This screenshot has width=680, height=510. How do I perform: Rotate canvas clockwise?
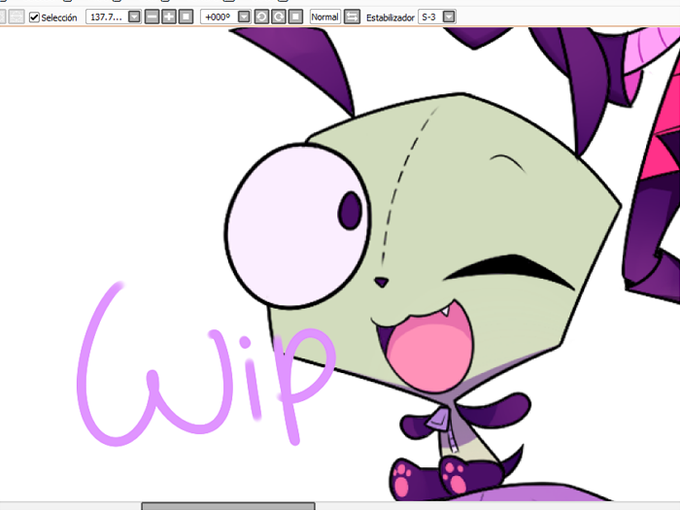278,17
